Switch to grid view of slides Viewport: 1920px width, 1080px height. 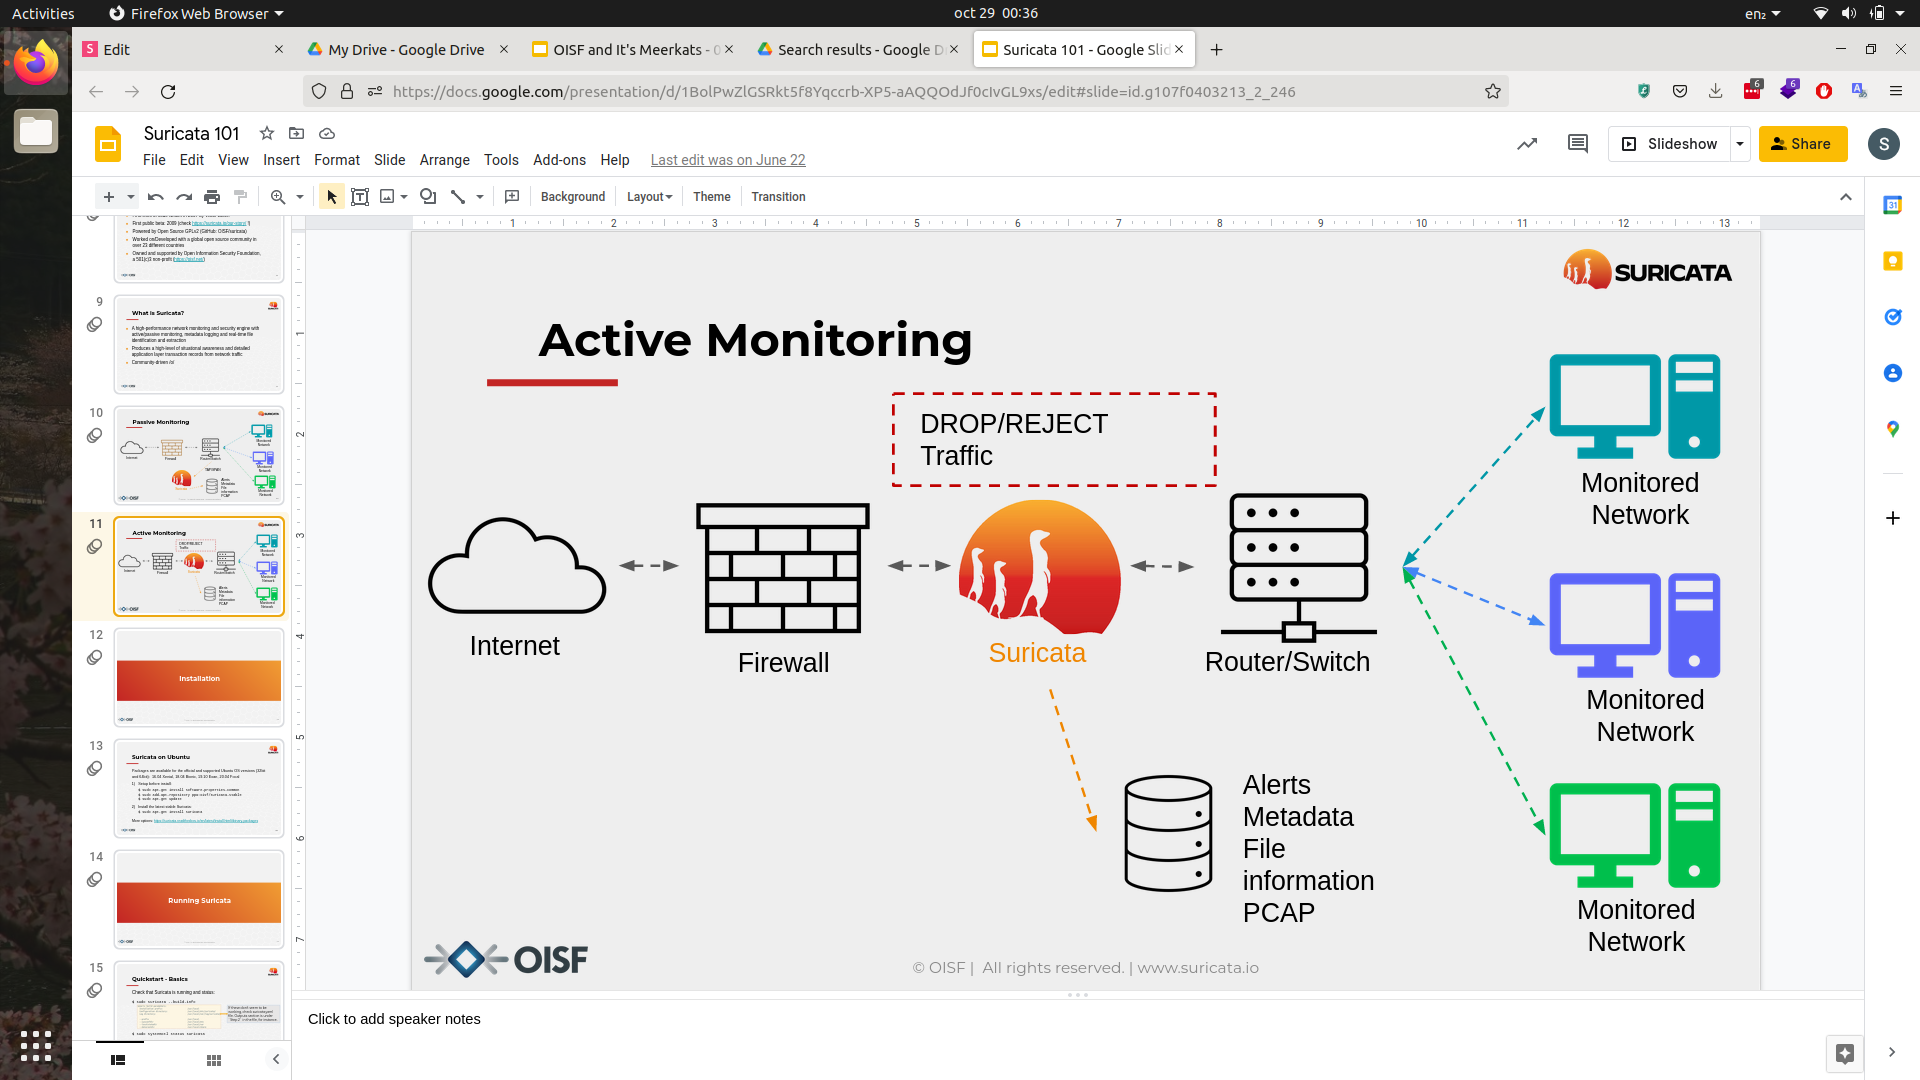click(x=213, y=1060)
